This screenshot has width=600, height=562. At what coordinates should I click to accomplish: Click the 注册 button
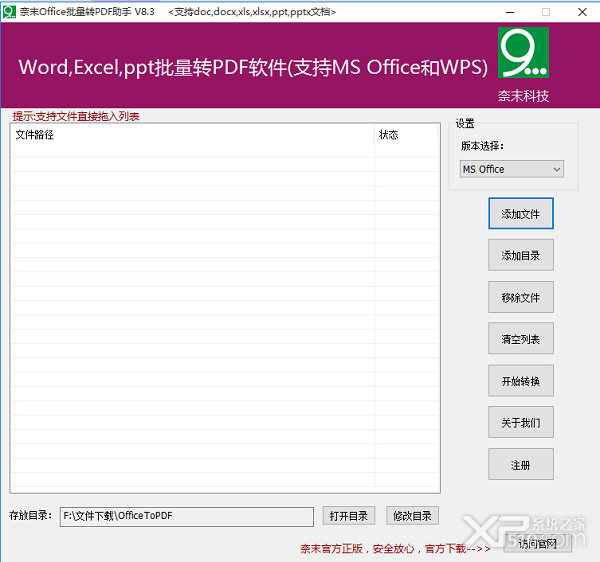pos(520,464)
